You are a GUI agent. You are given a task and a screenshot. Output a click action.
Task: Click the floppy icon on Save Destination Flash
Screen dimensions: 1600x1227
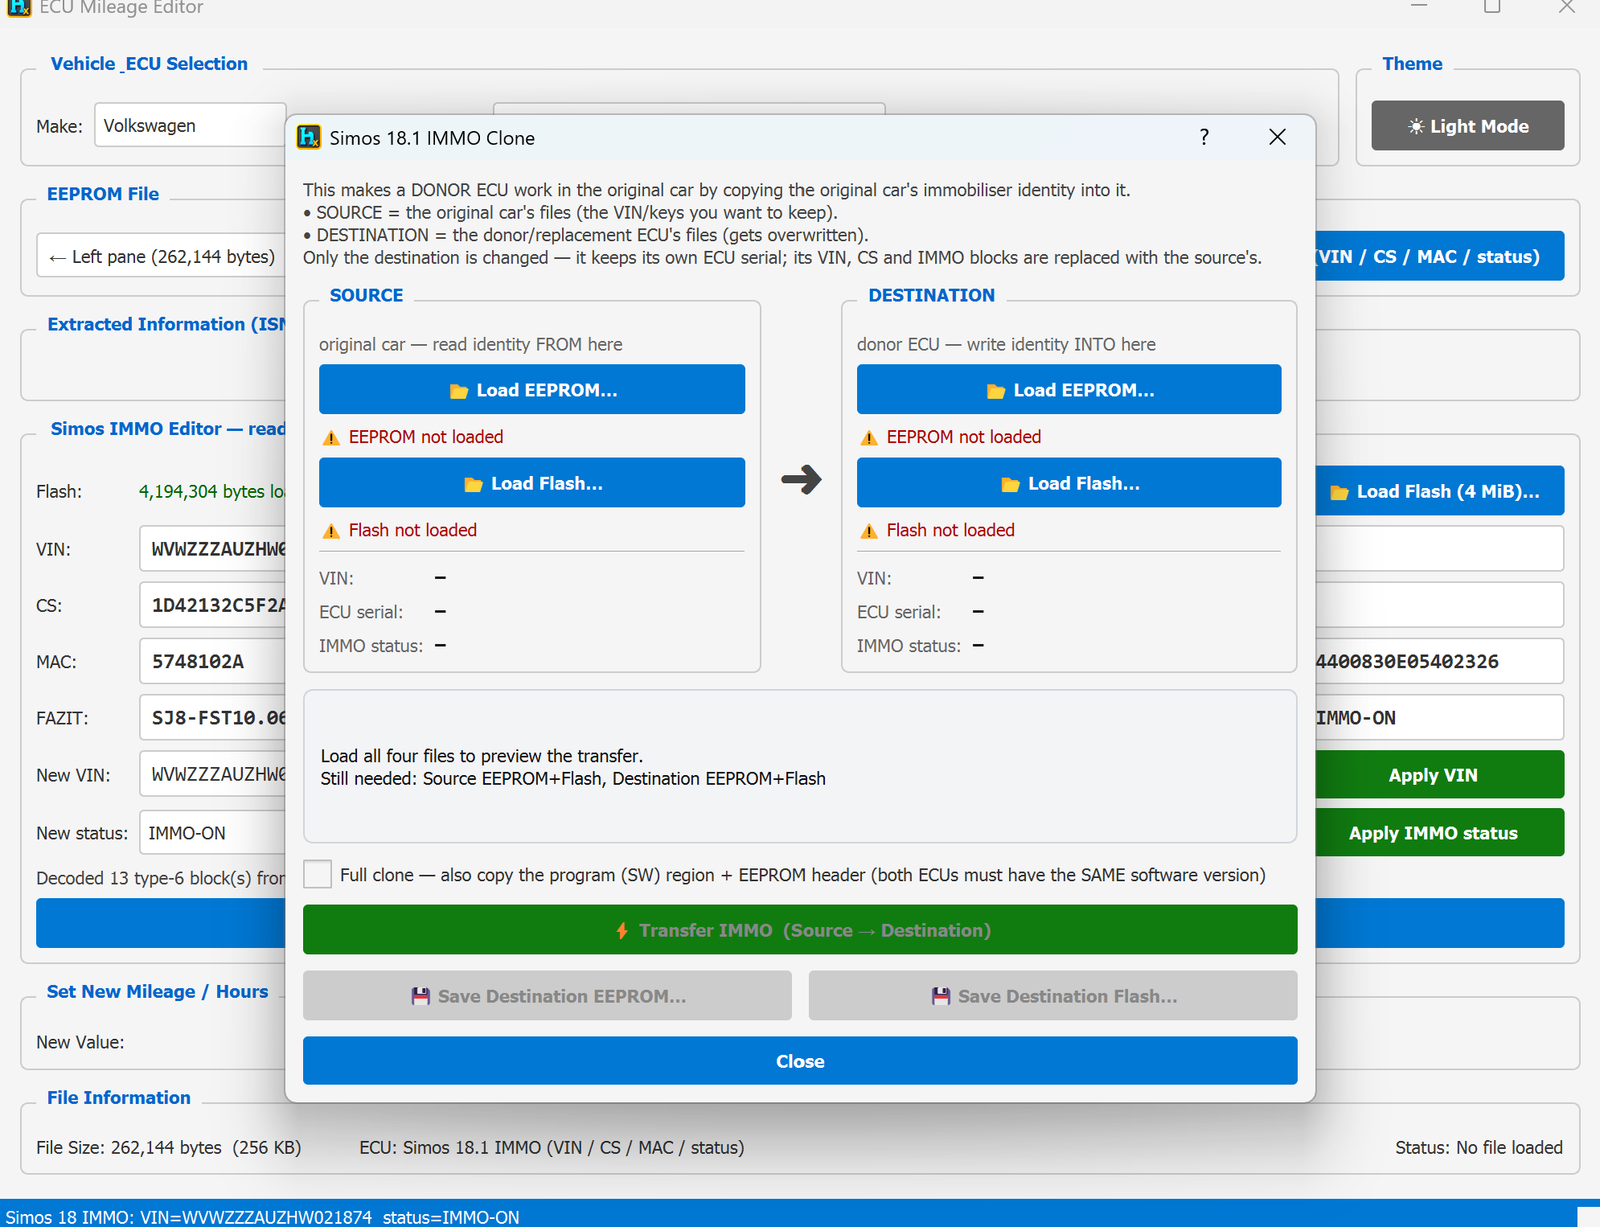click(941, 996)
